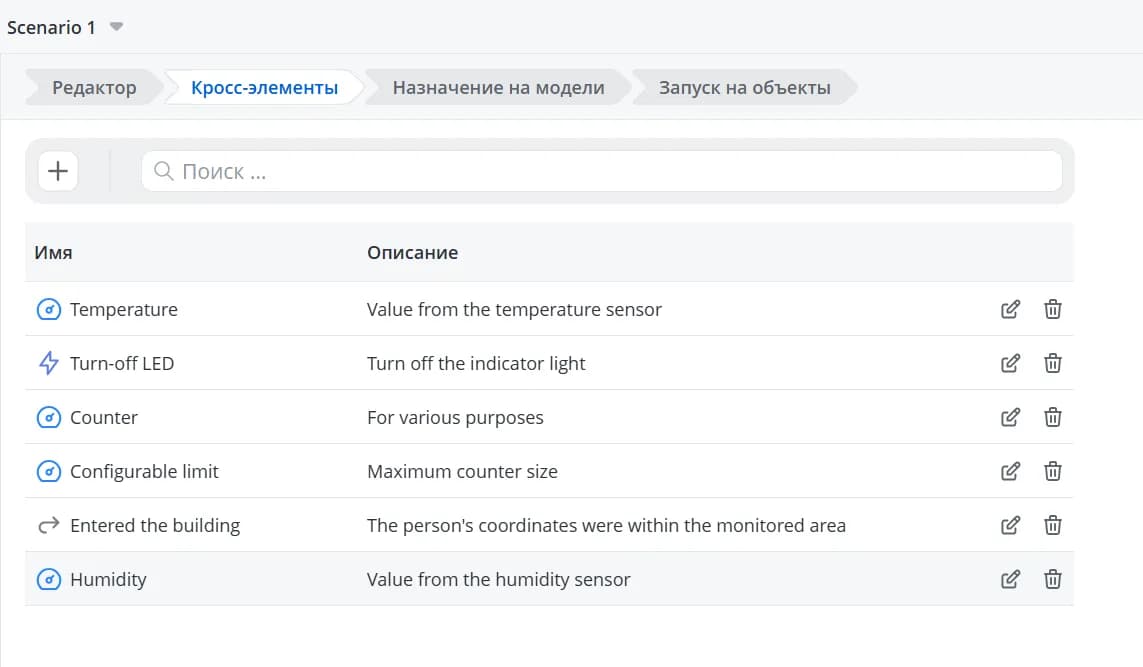1143x667 pixels.
Task: Delete the Turn-off LED row
Action: [x=1053, y=363]
